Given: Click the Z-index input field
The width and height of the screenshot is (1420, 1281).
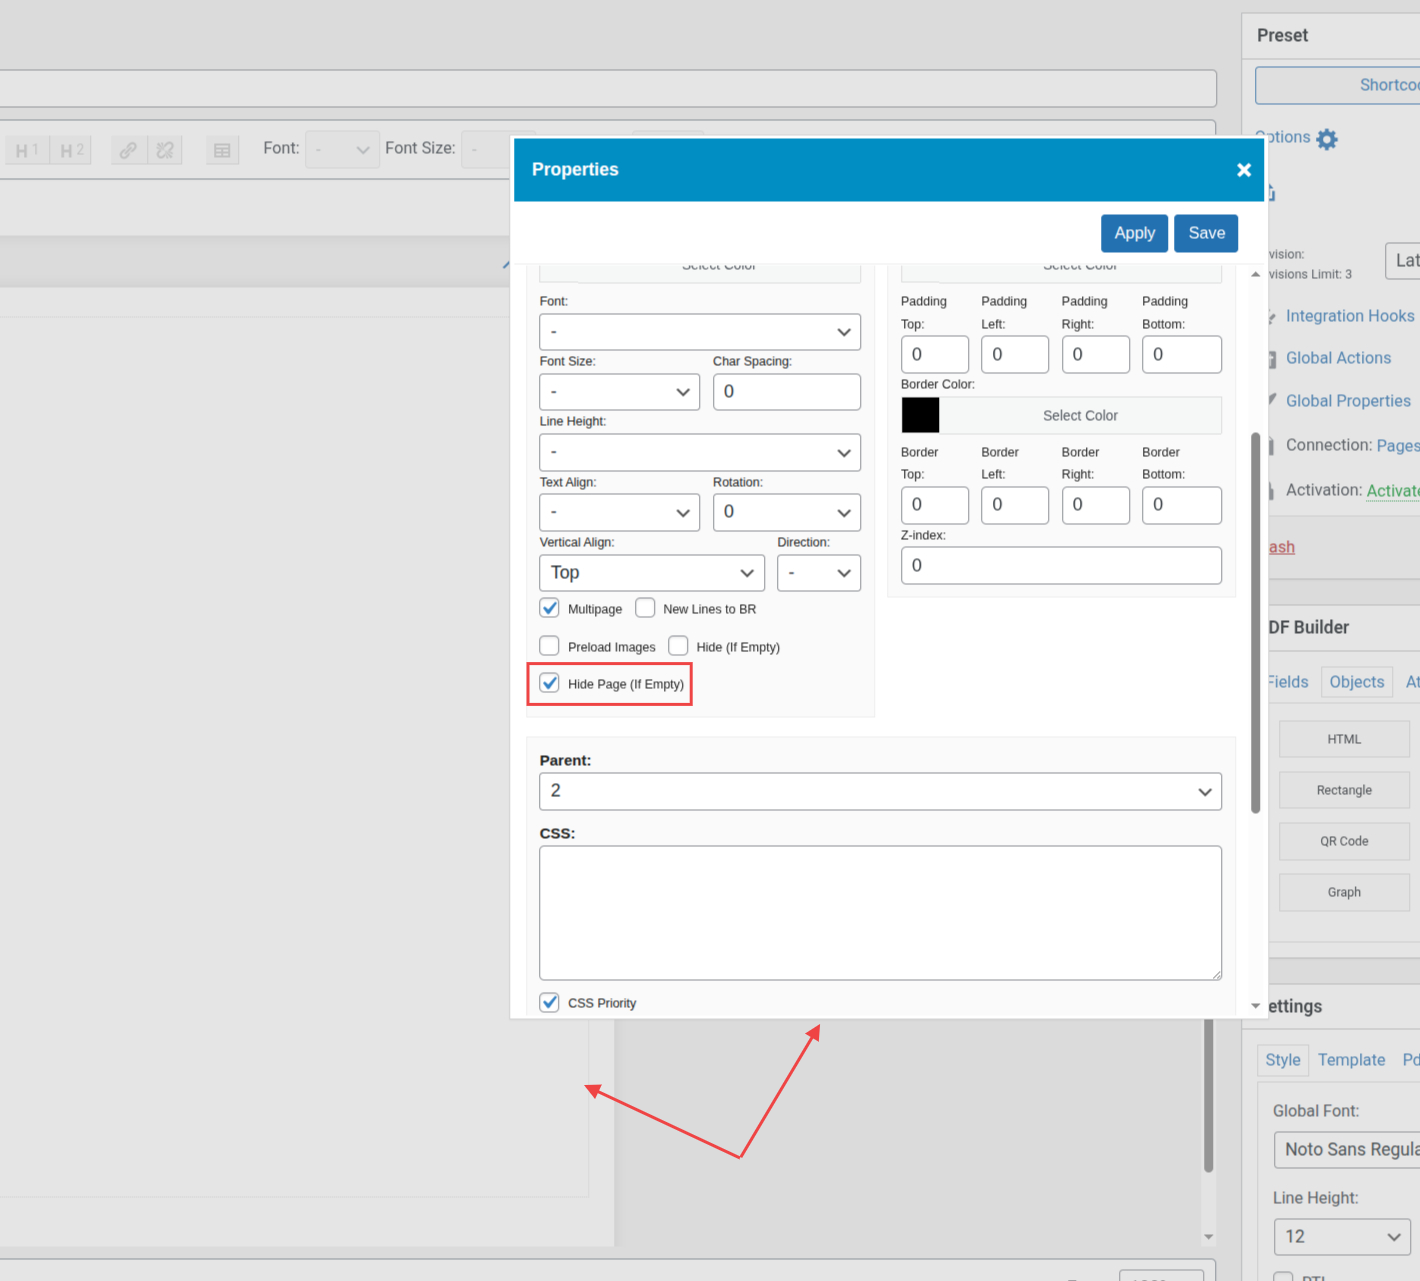Looking at the screenshot, I should coord(1061,565).
